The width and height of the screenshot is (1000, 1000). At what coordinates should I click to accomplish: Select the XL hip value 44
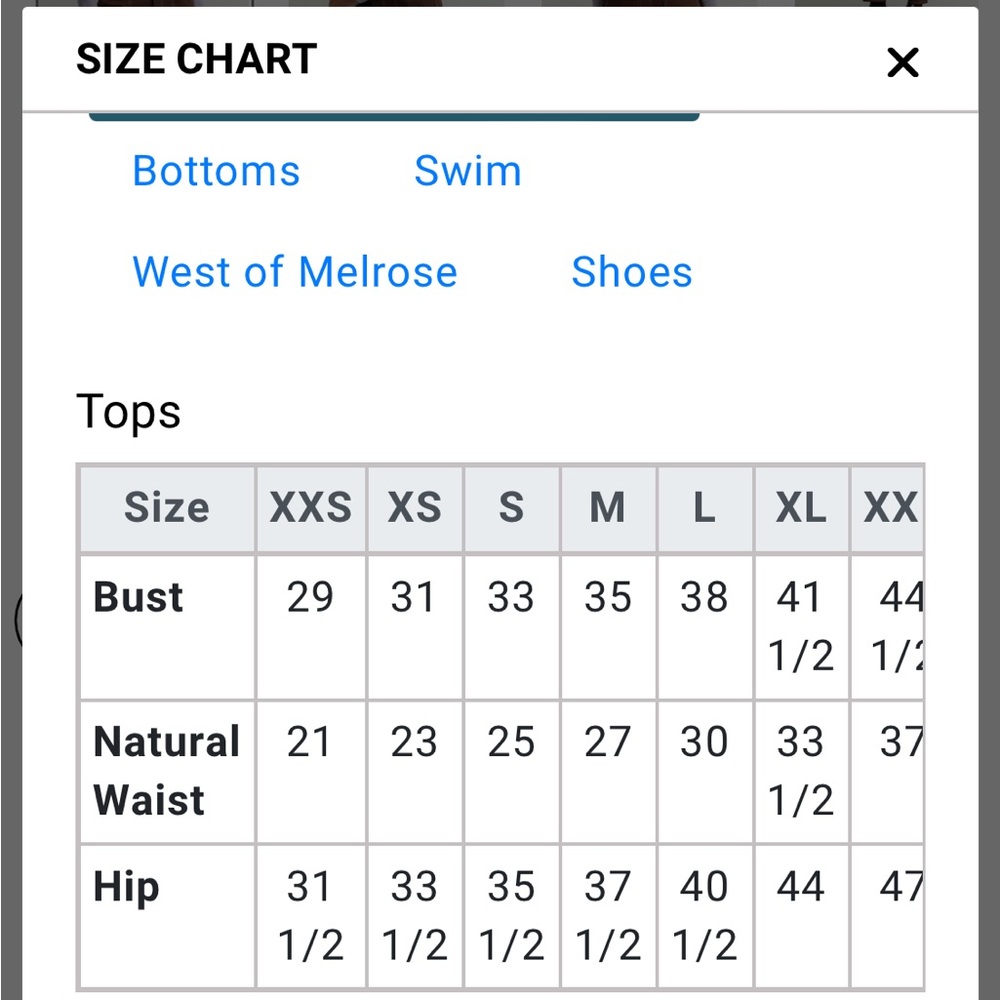point(800,887)
